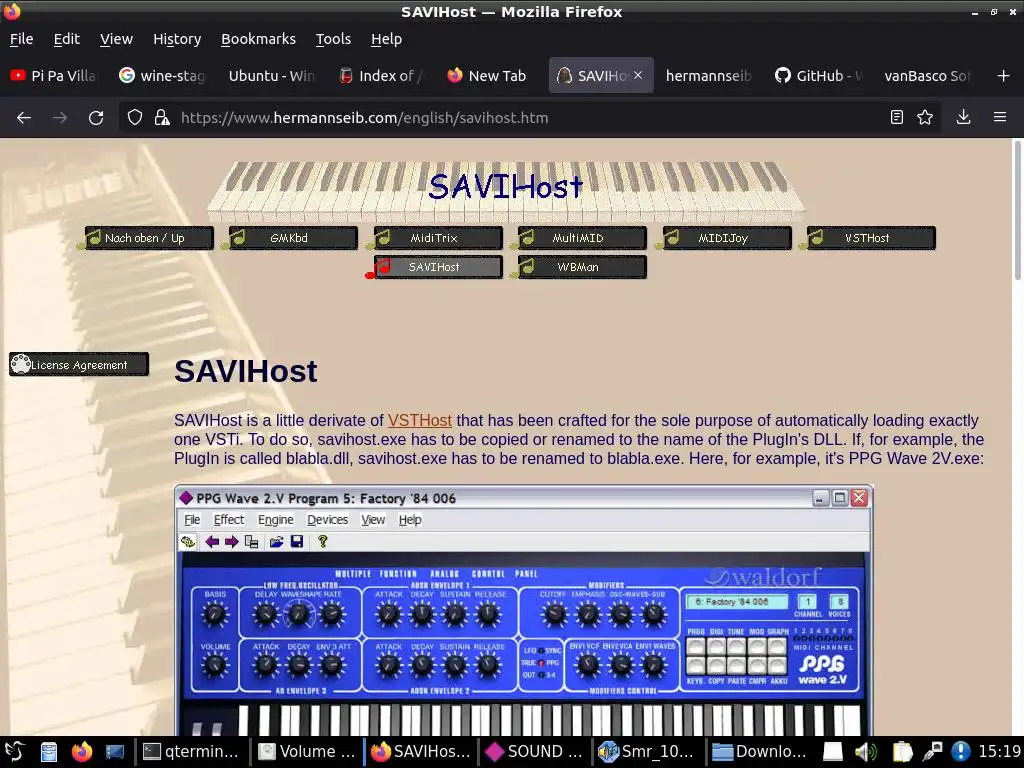Open the volume speaker tray icon
1024x768 pixels.
coord(866,752)
